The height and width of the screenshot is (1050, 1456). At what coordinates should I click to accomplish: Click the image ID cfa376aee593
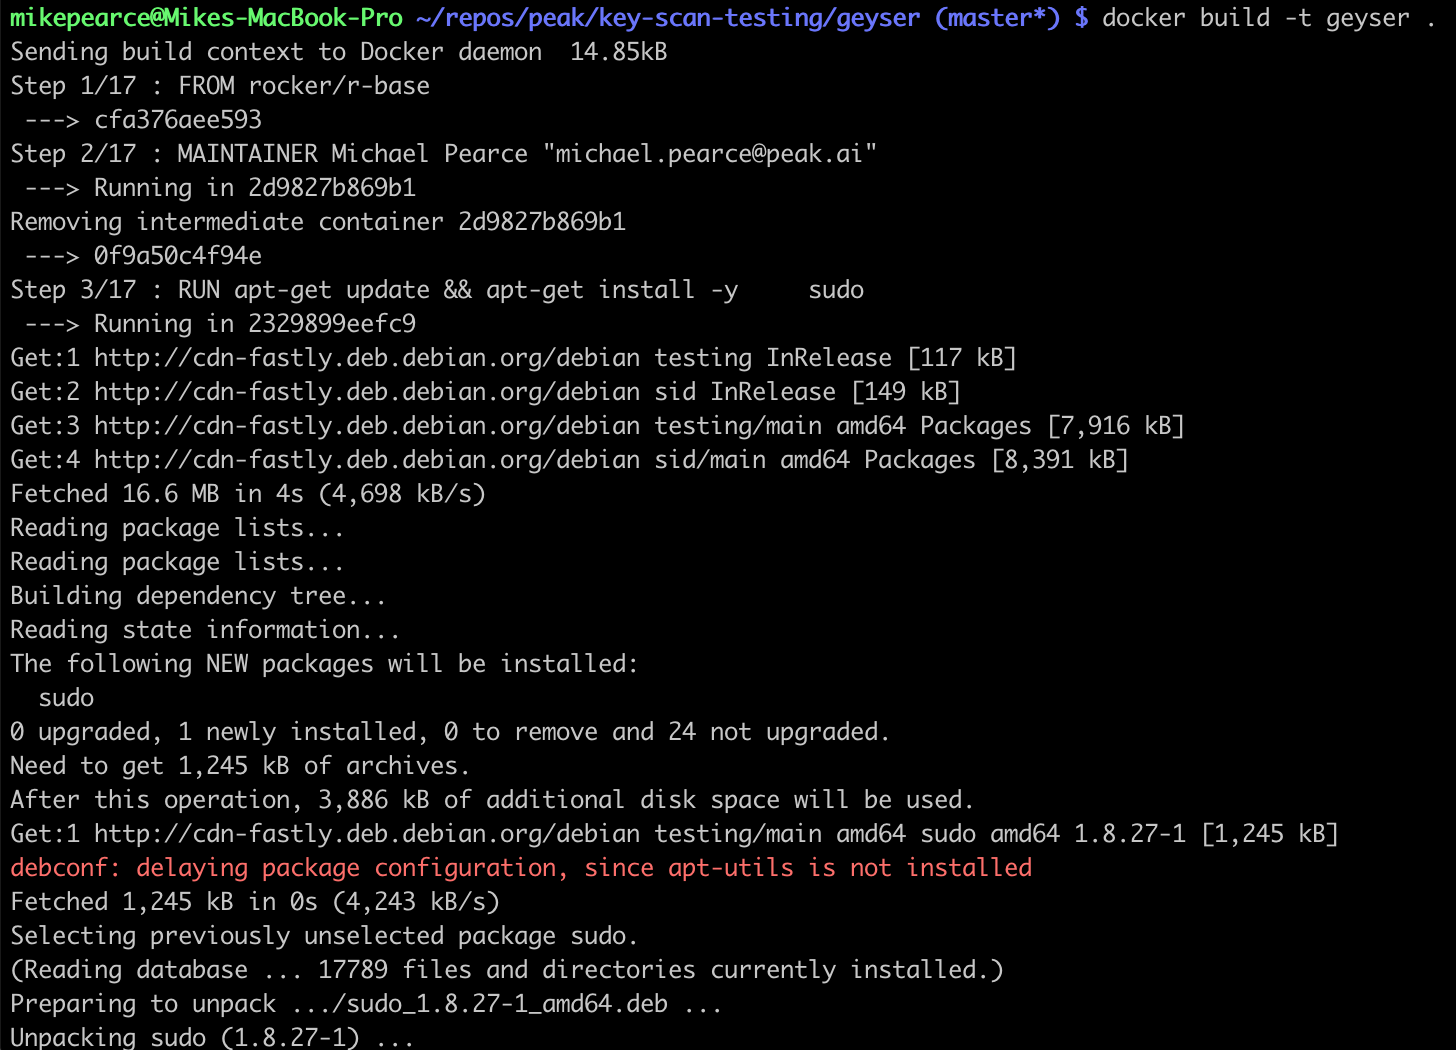178,120
